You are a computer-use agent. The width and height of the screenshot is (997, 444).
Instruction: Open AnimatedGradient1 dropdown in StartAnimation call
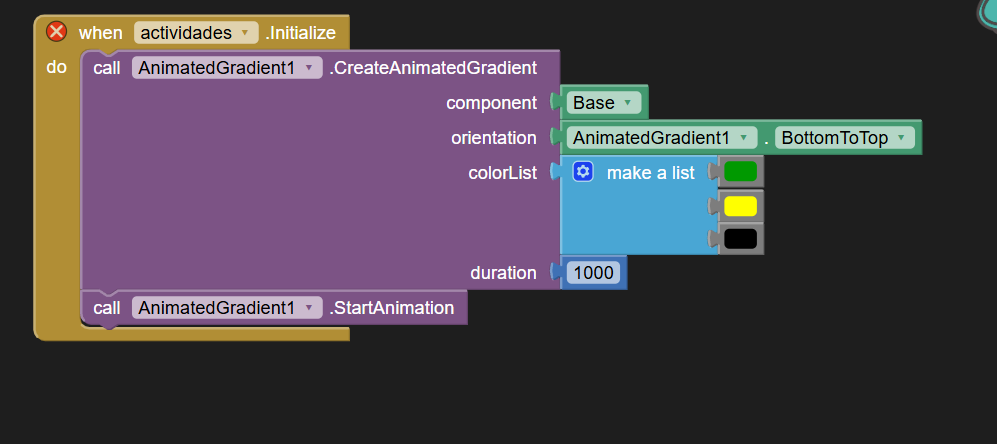pos(226,308)
